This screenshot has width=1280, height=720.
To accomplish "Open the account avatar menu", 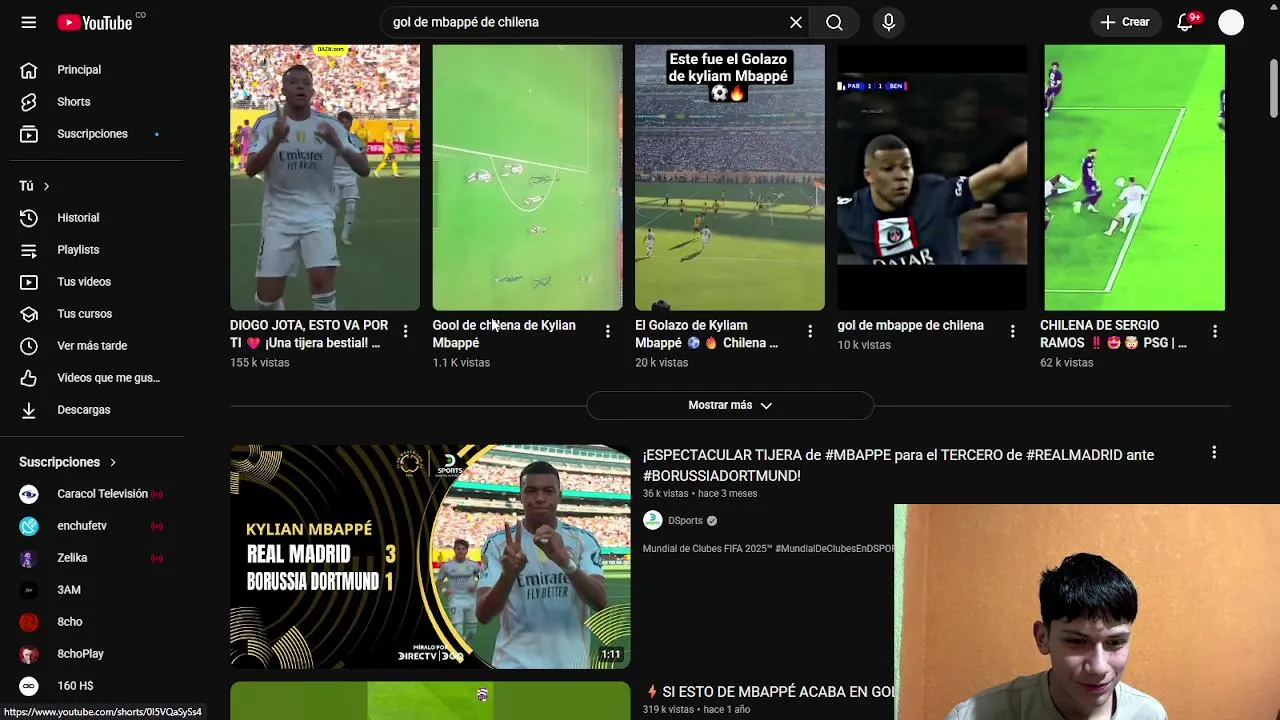I will [x=1231, y=22].
